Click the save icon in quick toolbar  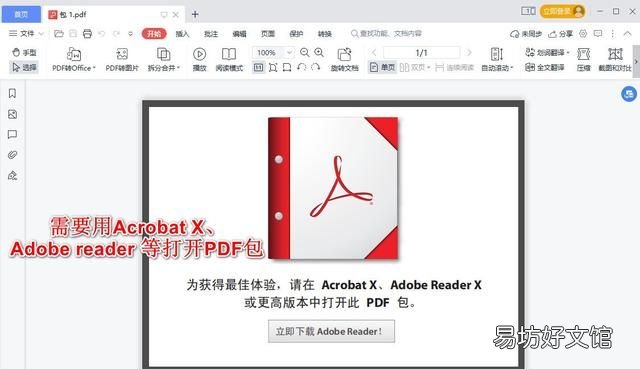click(x=73, y=33)
